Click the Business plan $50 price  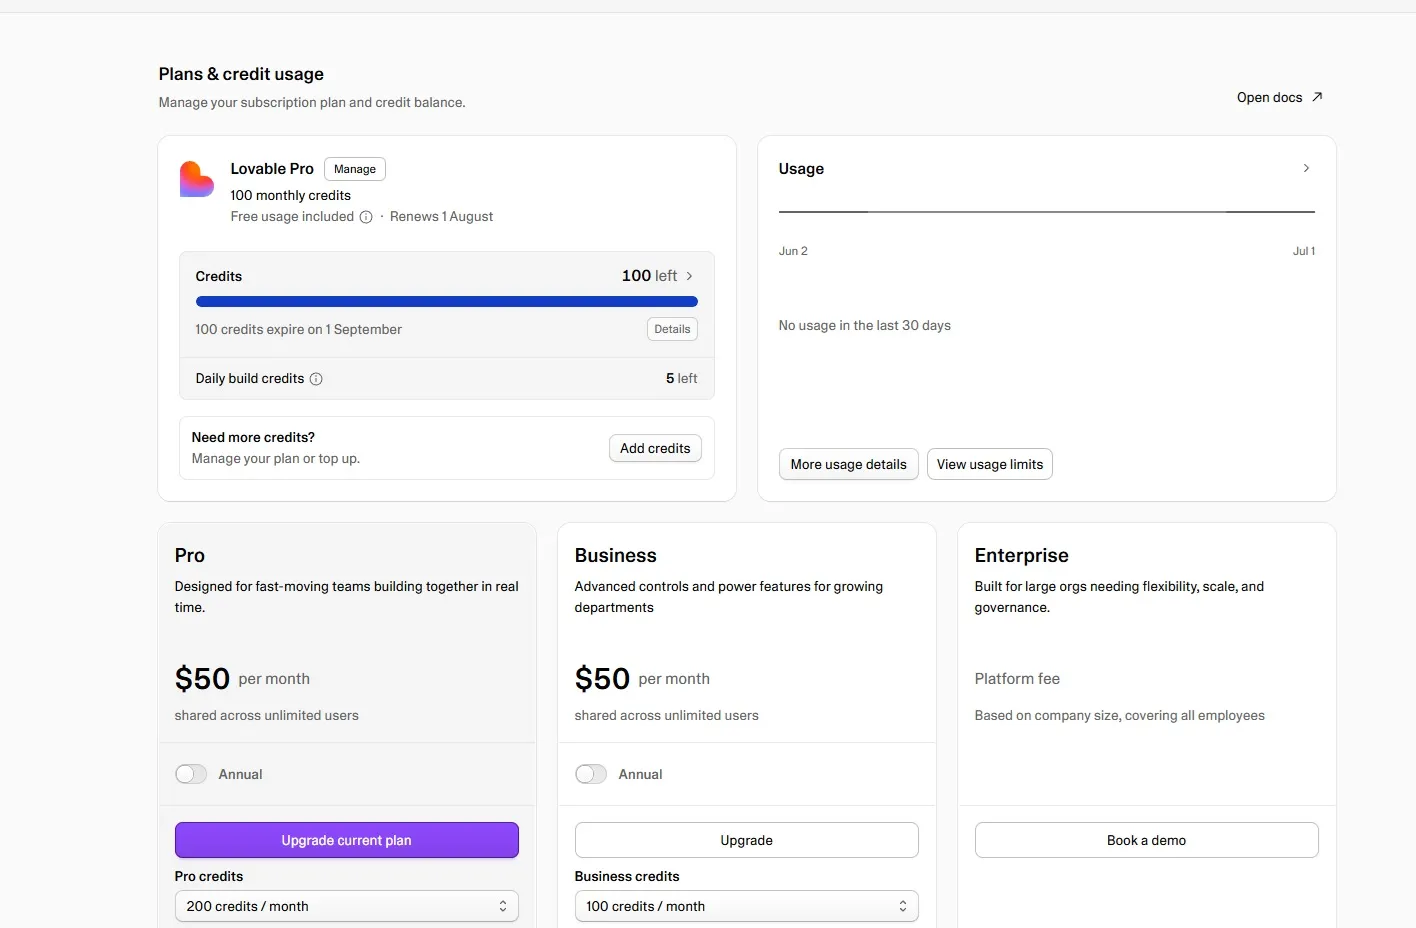[x=602, y=679]
